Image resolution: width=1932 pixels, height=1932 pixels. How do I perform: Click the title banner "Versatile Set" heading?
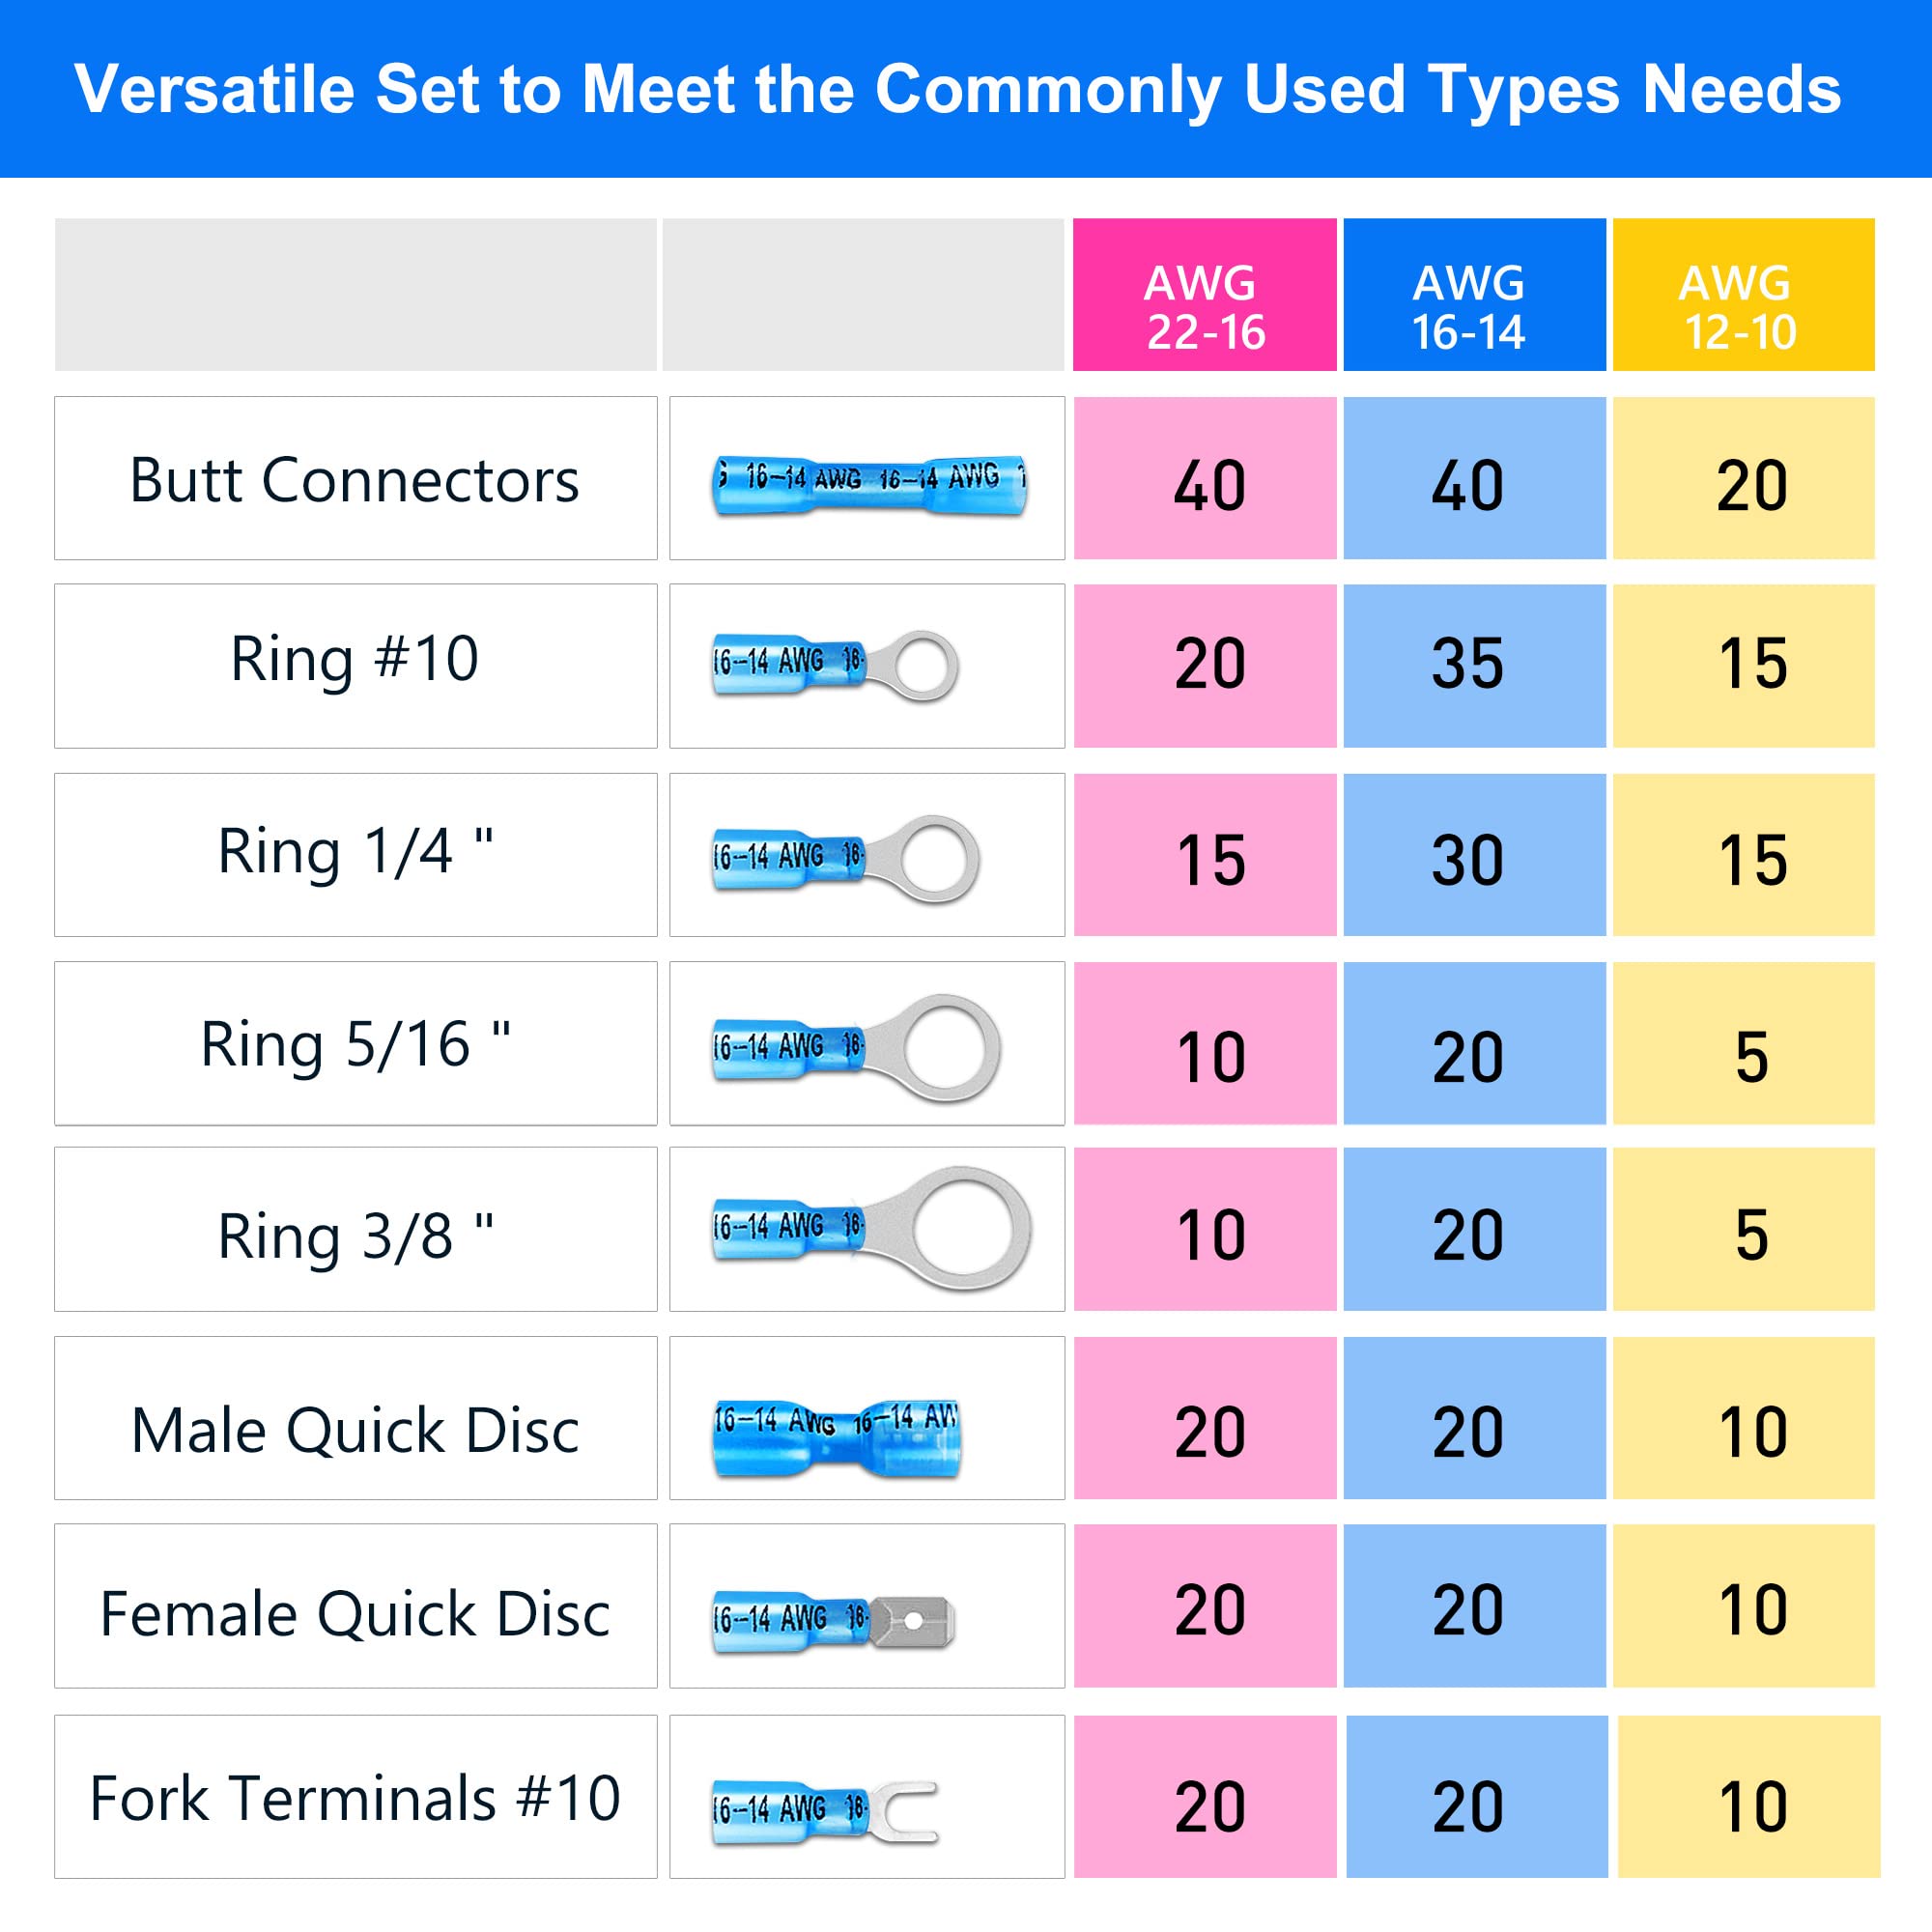tap(957, 90)
